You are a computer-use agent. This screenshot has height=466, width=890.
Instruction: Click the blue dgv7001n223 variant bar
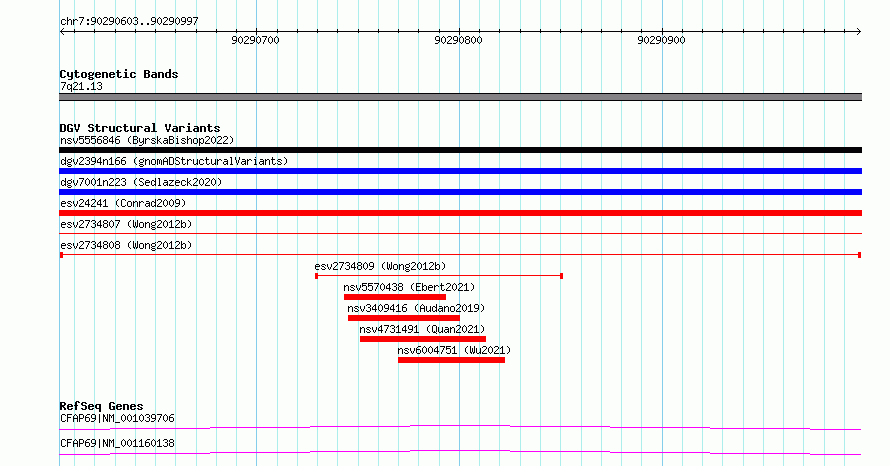click(460, 192)
